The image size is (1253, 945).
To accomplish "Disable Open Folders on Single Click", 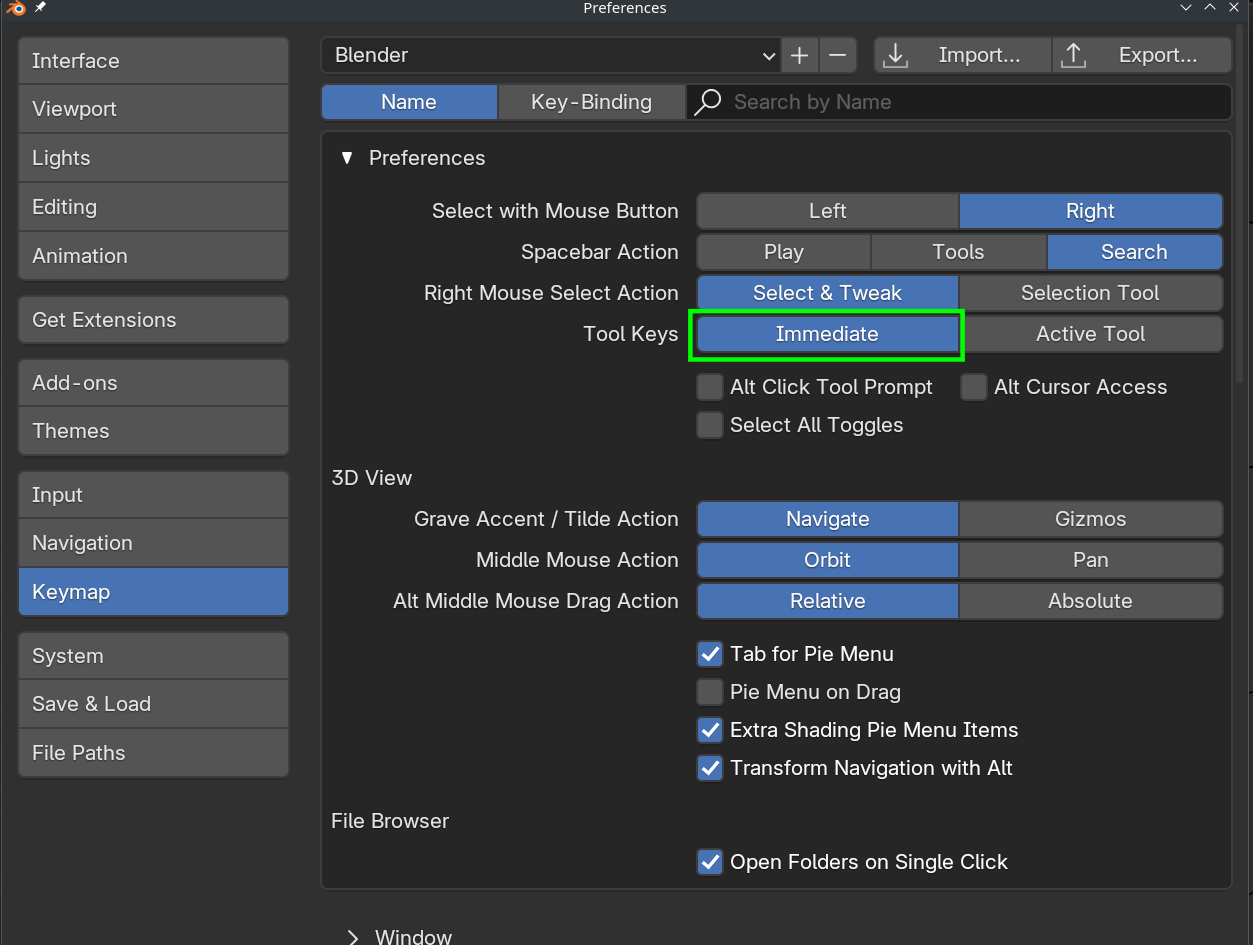I will (710, 862).
